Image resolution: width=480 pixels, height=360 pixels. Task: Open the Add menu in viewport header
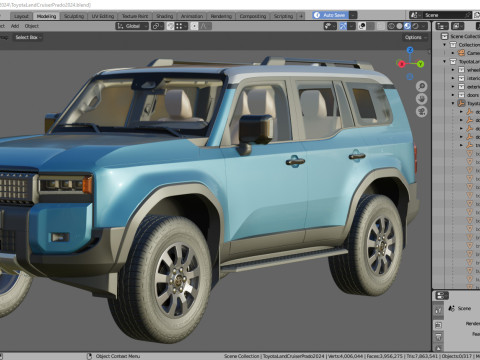15,26
